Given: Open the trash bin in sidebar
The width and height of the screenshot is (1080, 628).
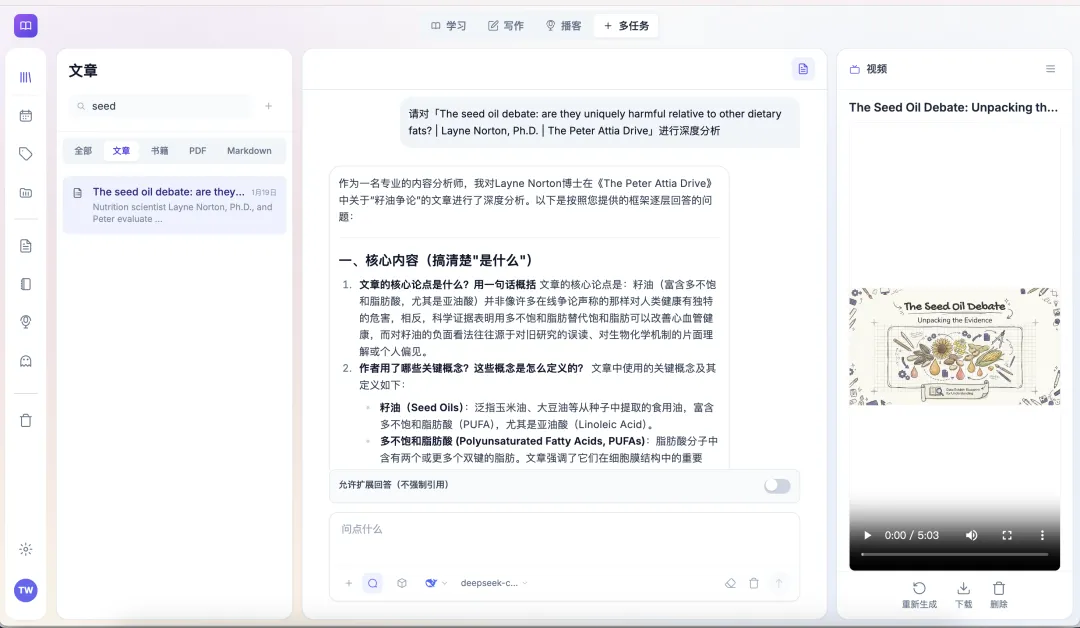Looking at the screenshot, I should pyautogui.click(x=25, y=421).
